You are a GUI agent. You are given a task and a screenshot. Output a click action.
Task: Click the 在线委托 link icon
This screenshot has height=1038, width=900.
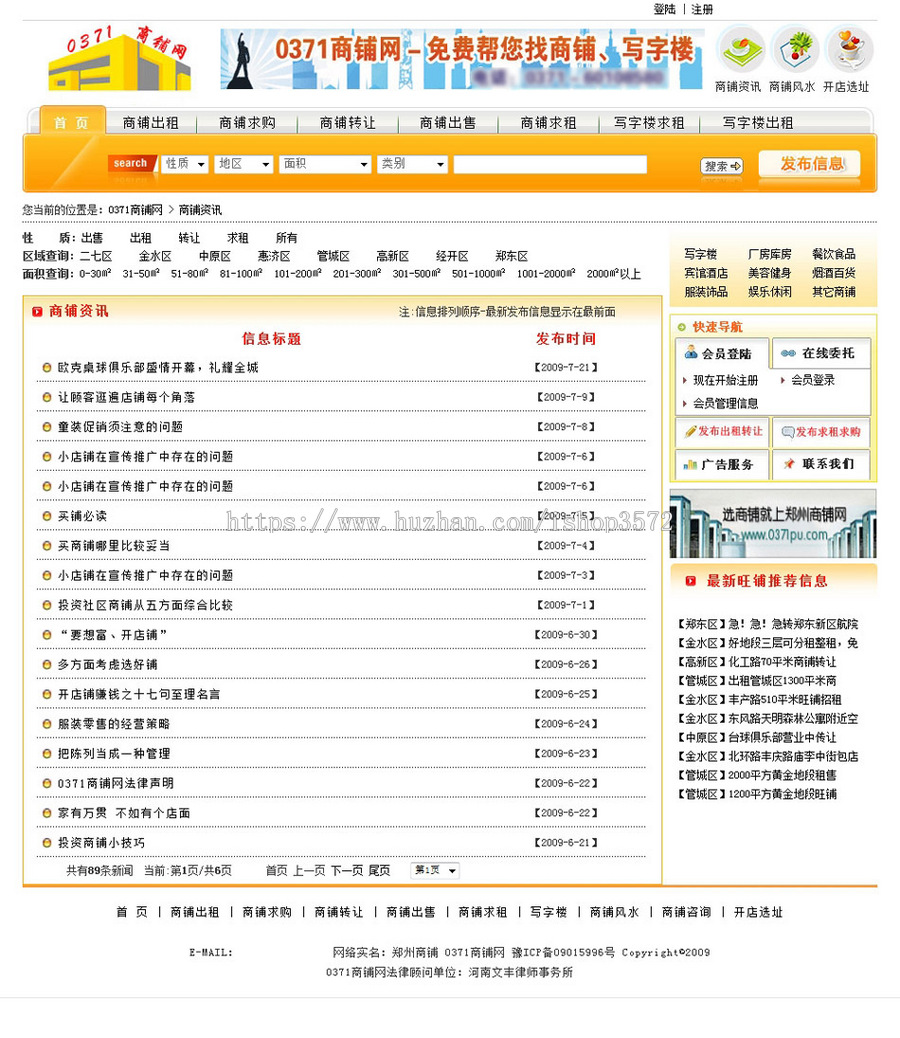click(787, 353)
